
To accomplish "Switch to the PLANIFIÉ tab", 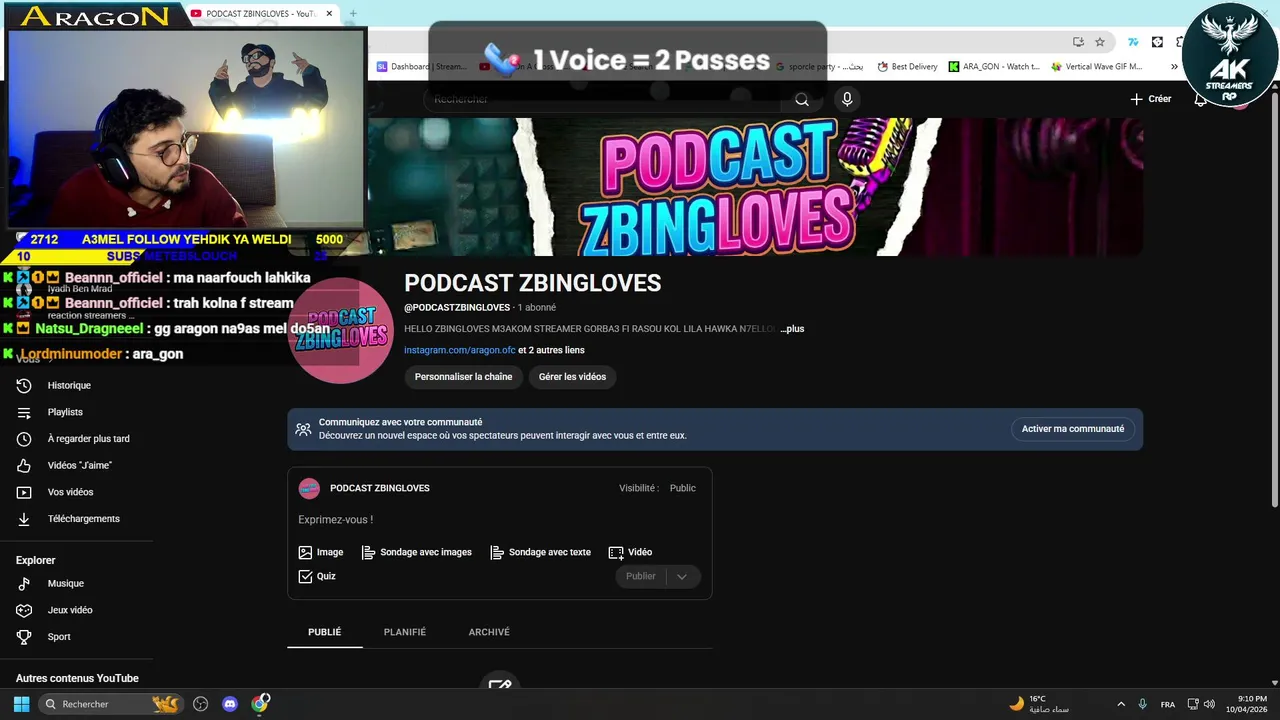I will pyautogui.click(x=405, y=632).
